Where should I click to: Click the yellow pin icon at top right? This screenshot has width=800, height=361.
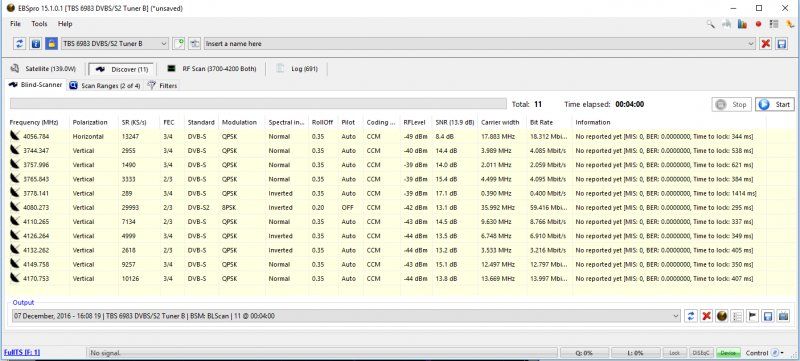(790, 24)
